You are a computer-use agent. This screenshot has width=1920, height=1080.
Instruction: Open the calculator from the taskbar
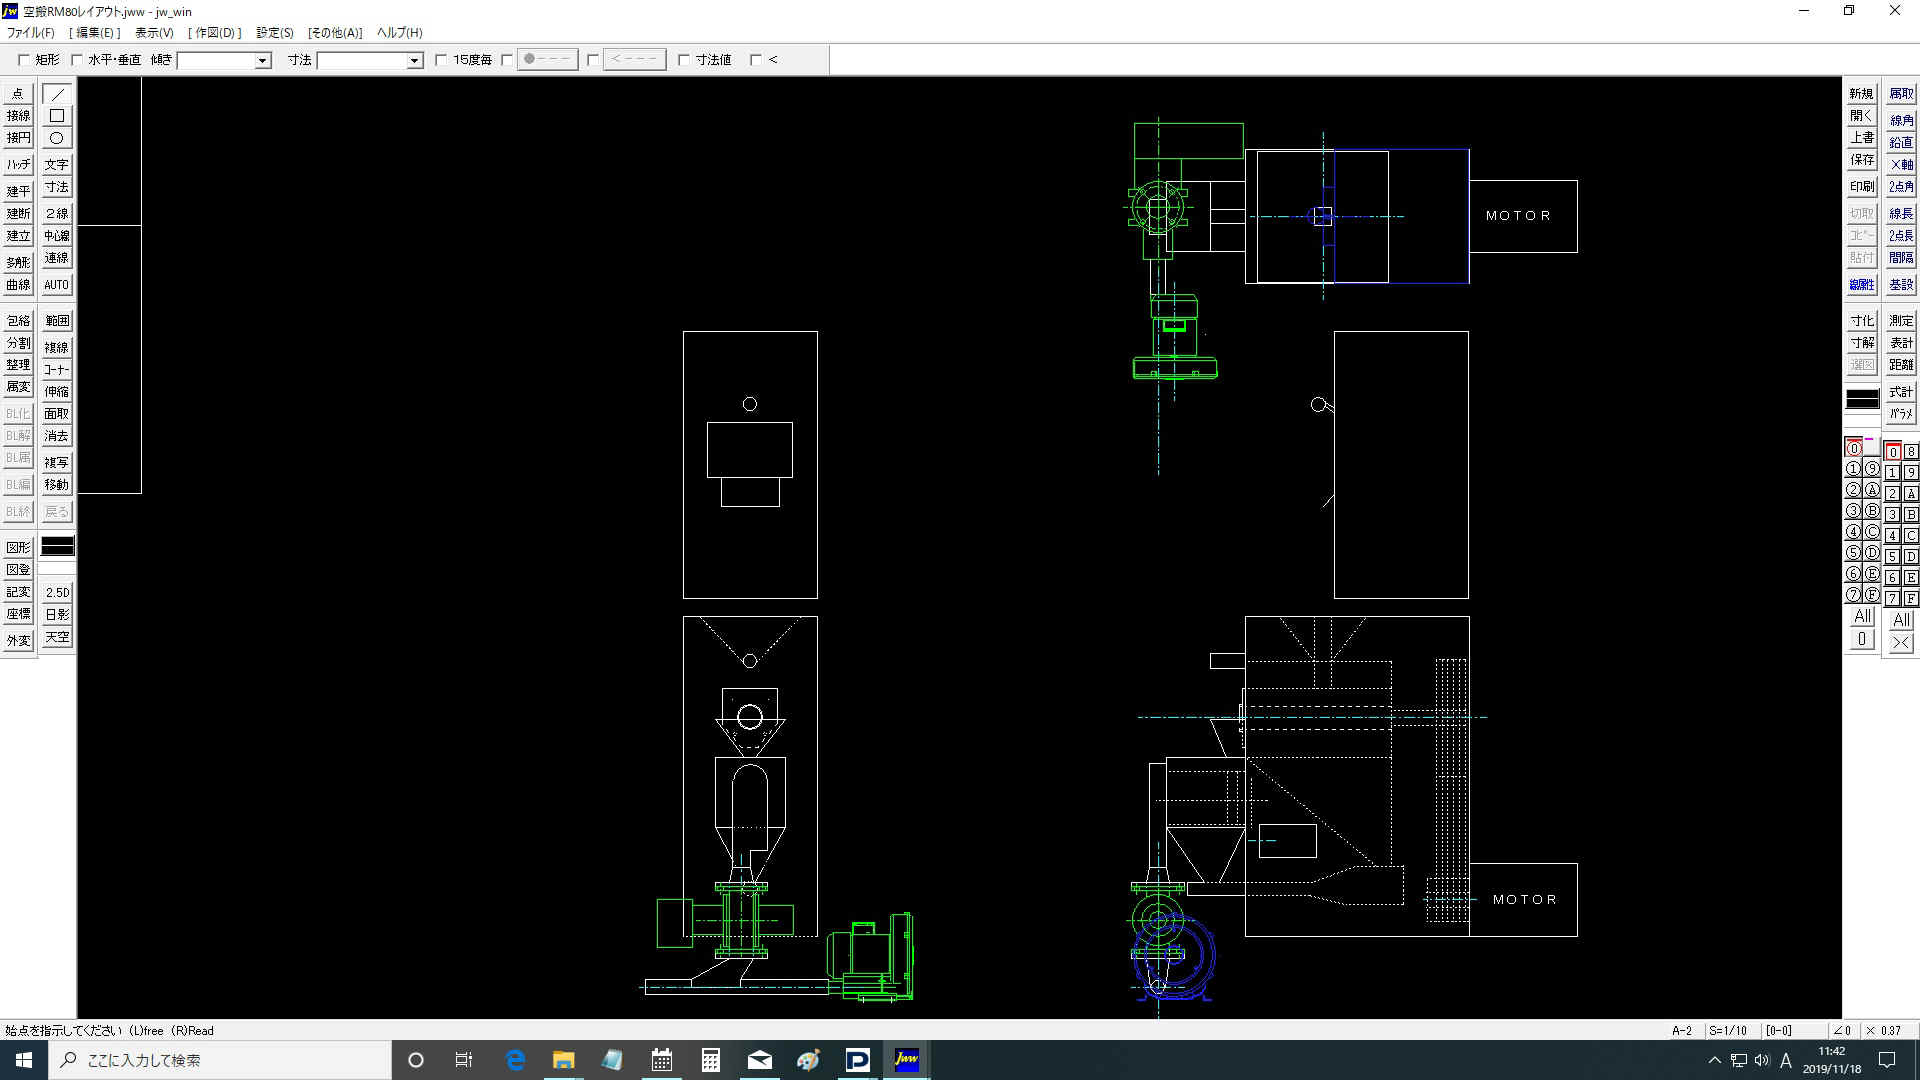click(x=710, y=1060)
